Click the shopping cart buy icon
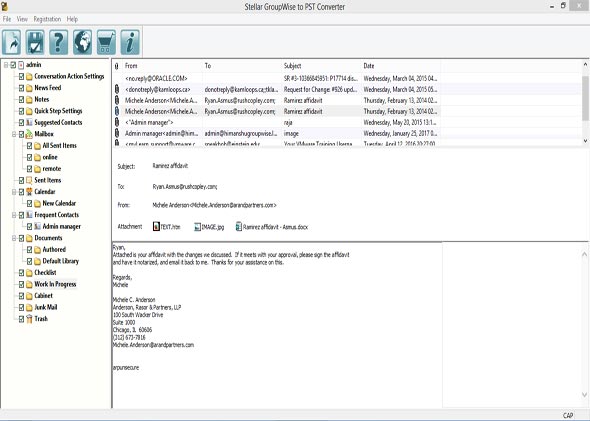 pos(106,42)
